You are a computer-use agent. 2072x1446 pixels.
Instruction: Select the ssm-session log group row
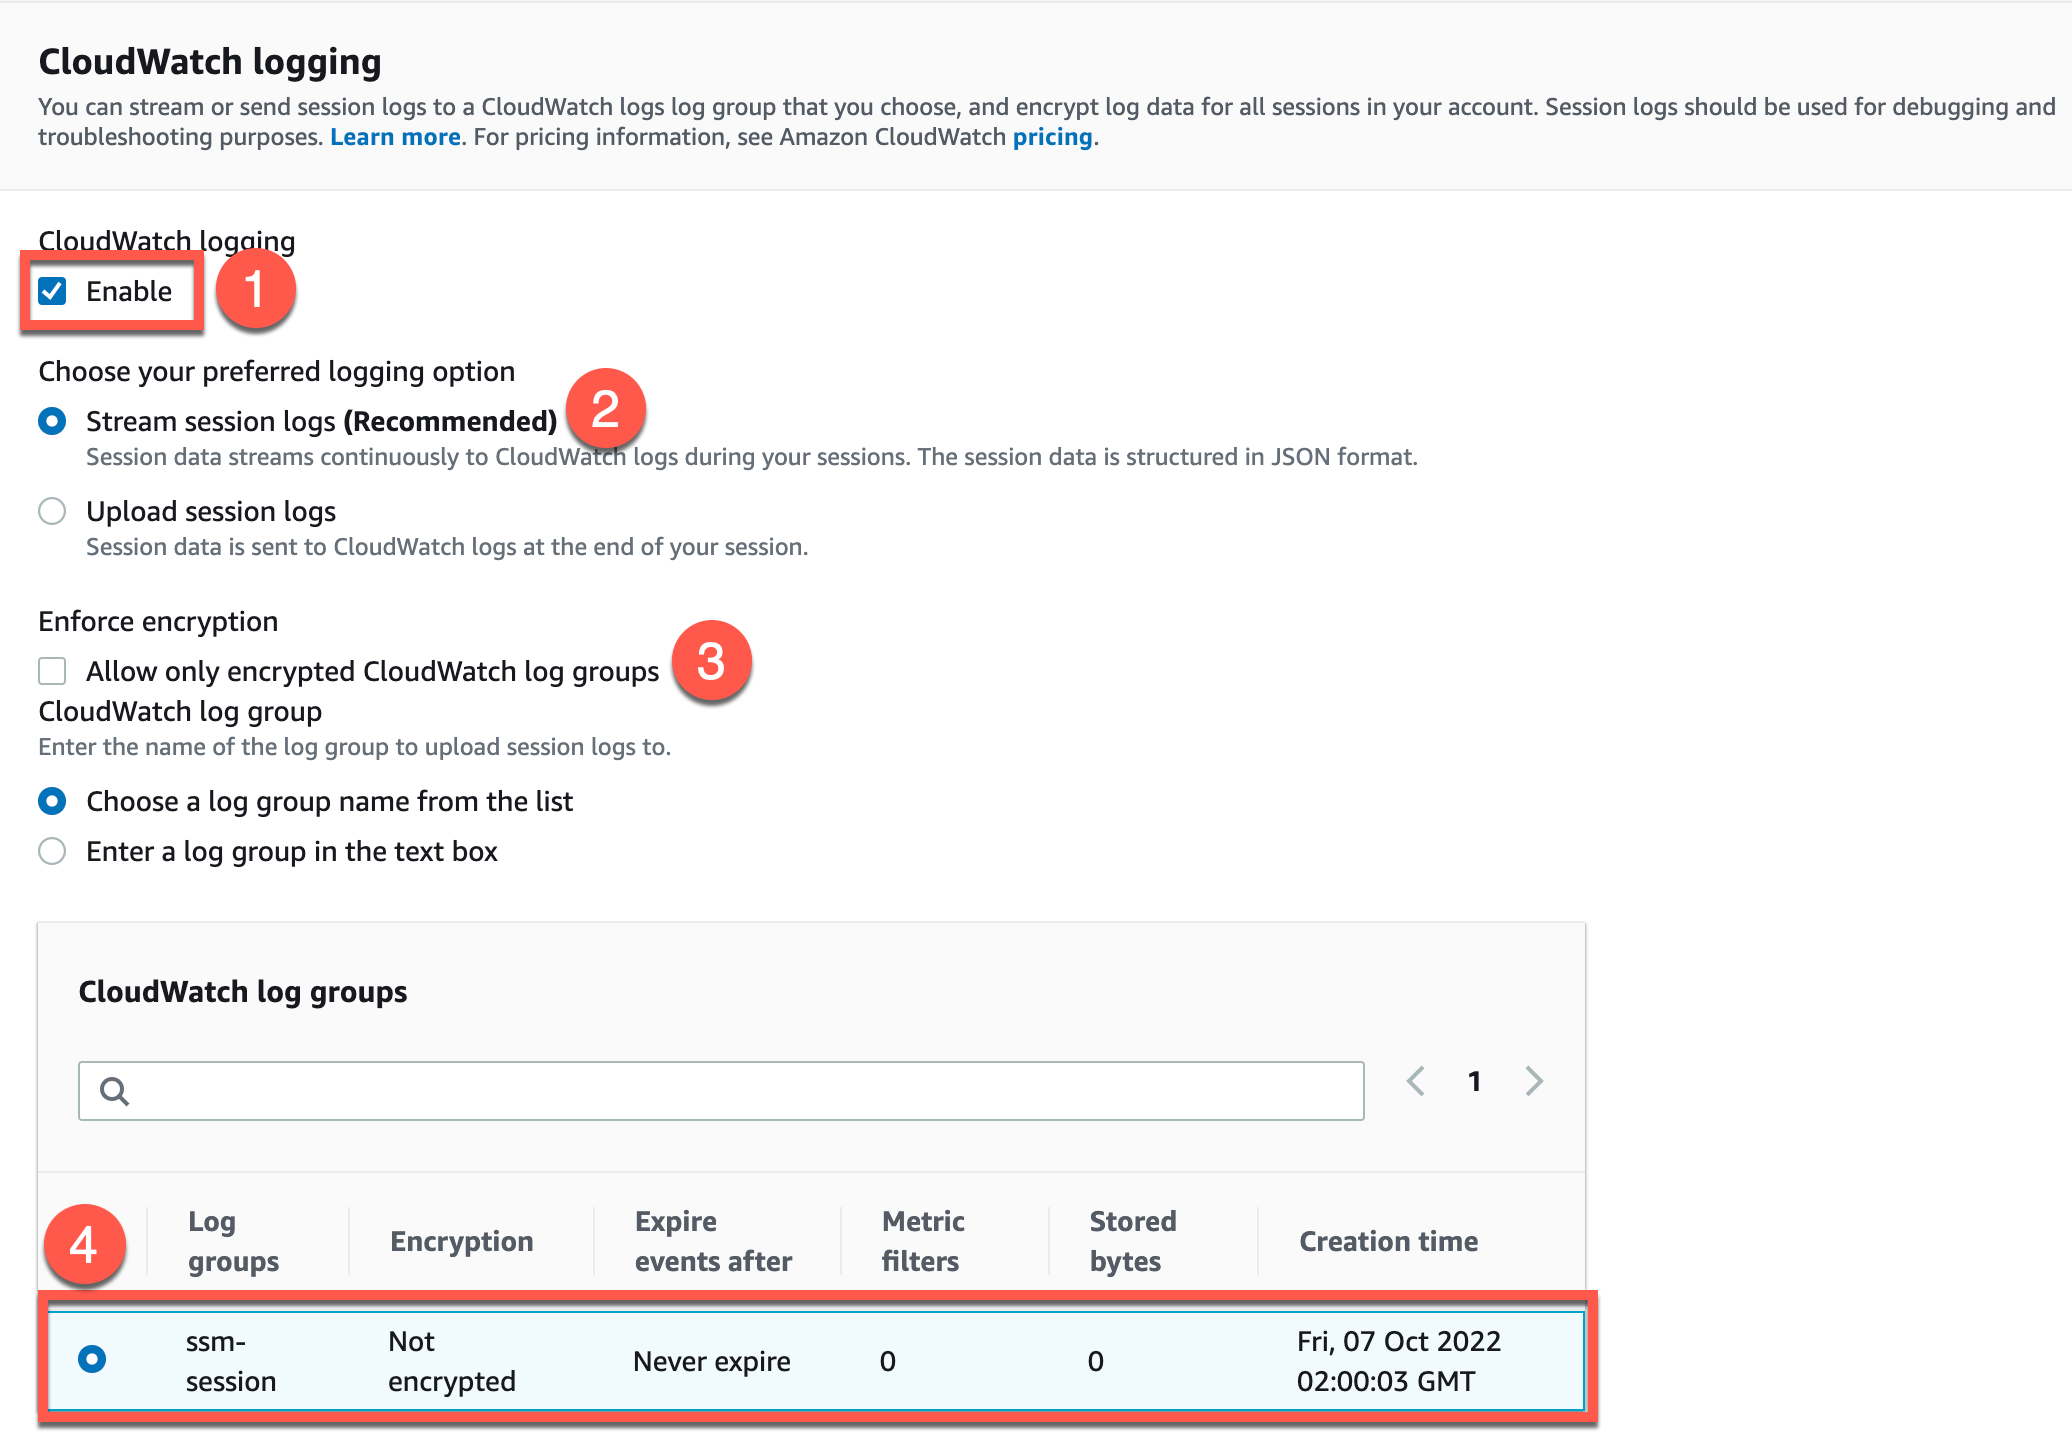(92, 1360)
